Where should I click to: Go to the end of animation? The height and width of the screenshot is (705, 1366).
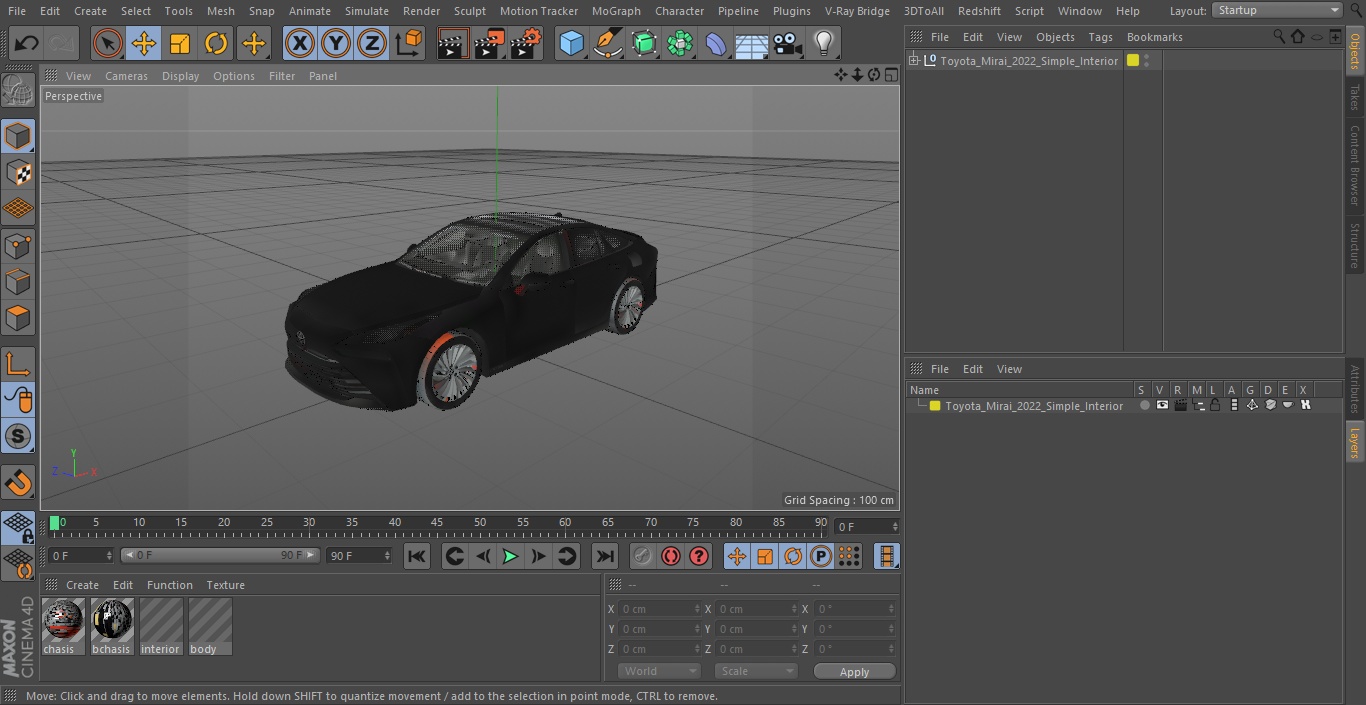(605, 556)
